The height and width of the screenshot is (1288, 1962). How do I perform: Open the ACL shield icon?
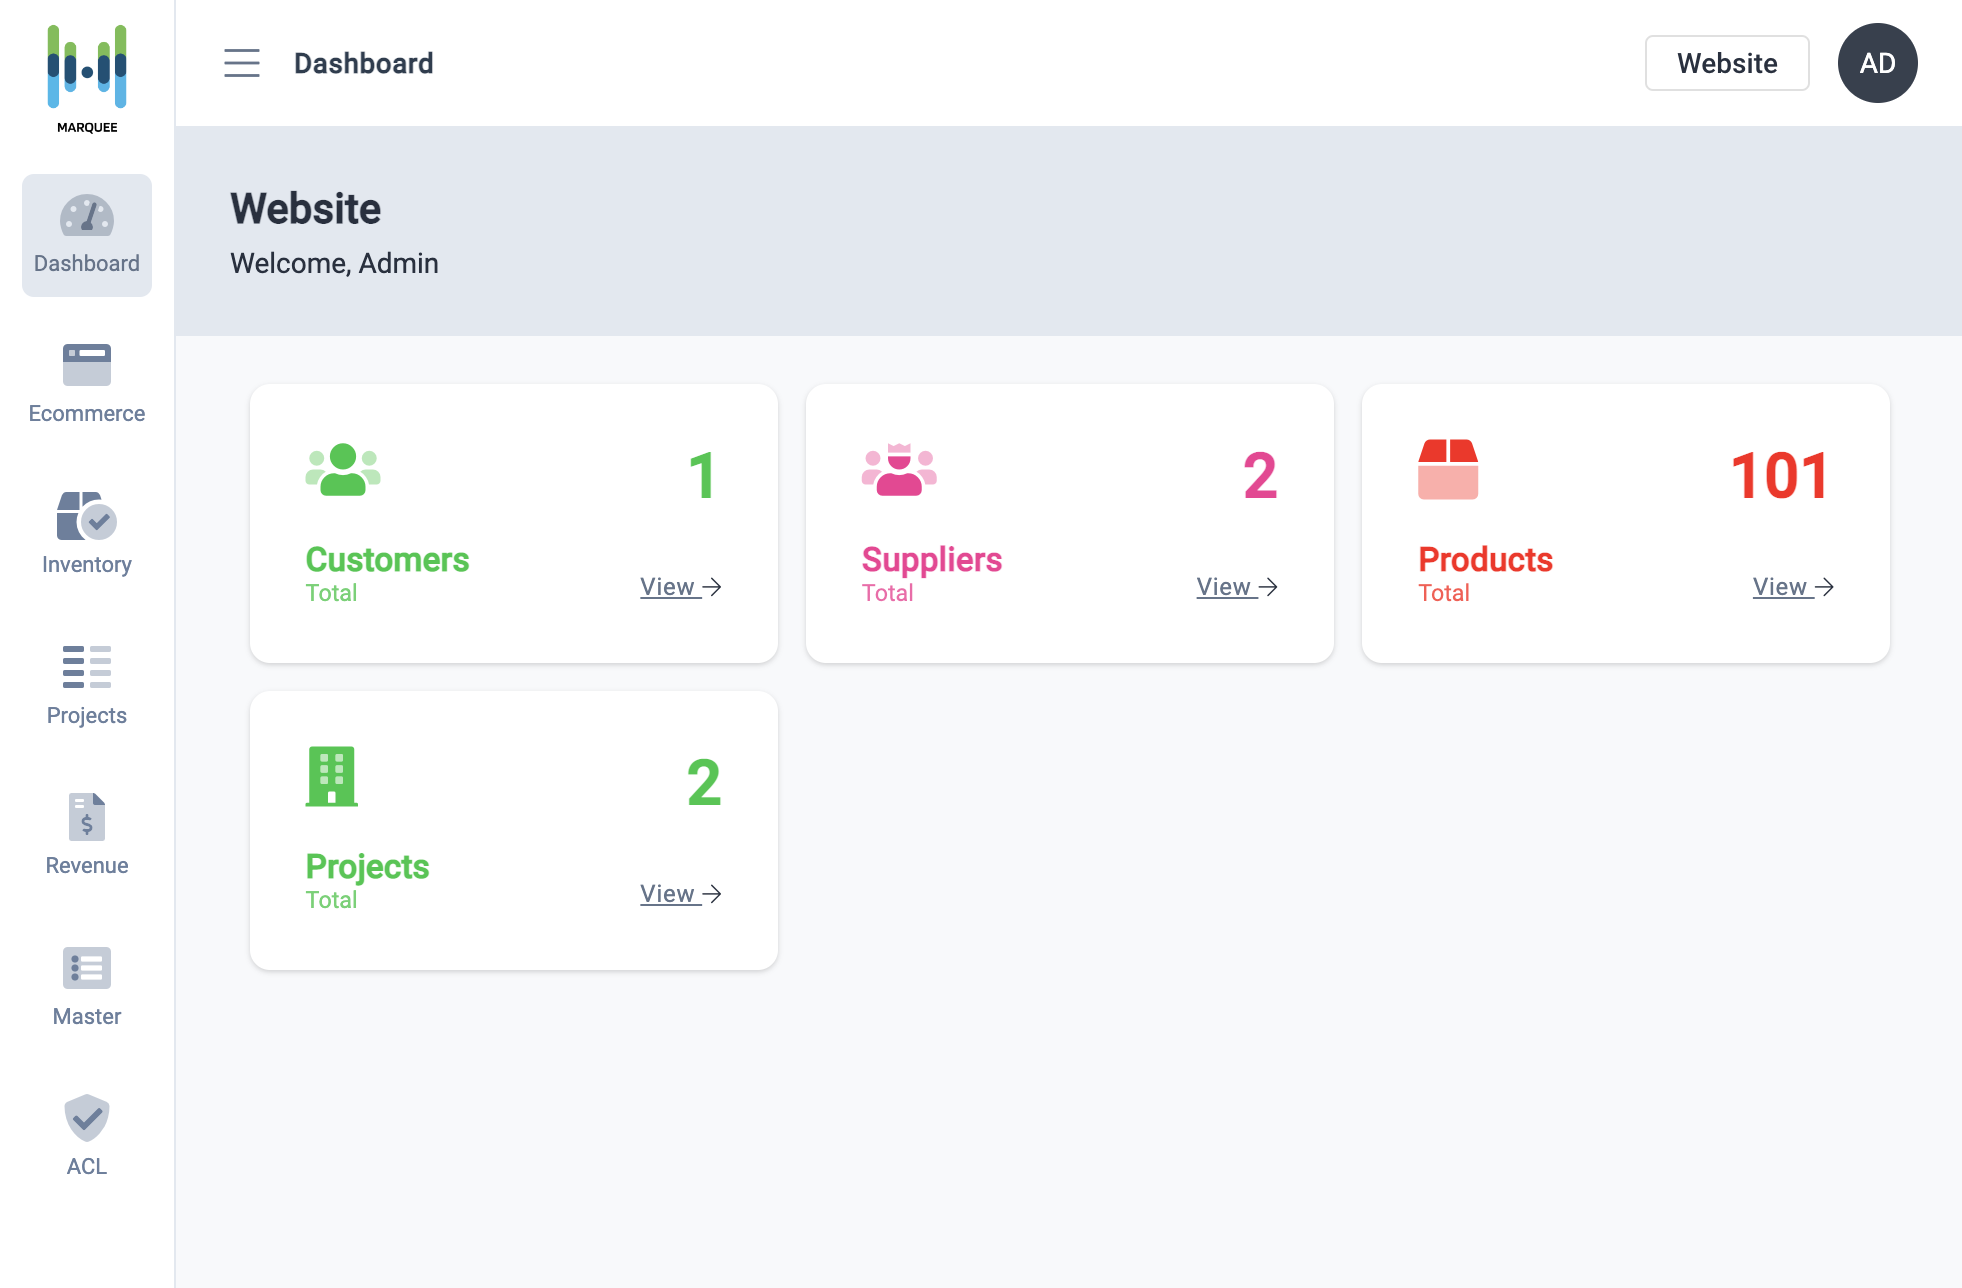(x=87, y=1118)
